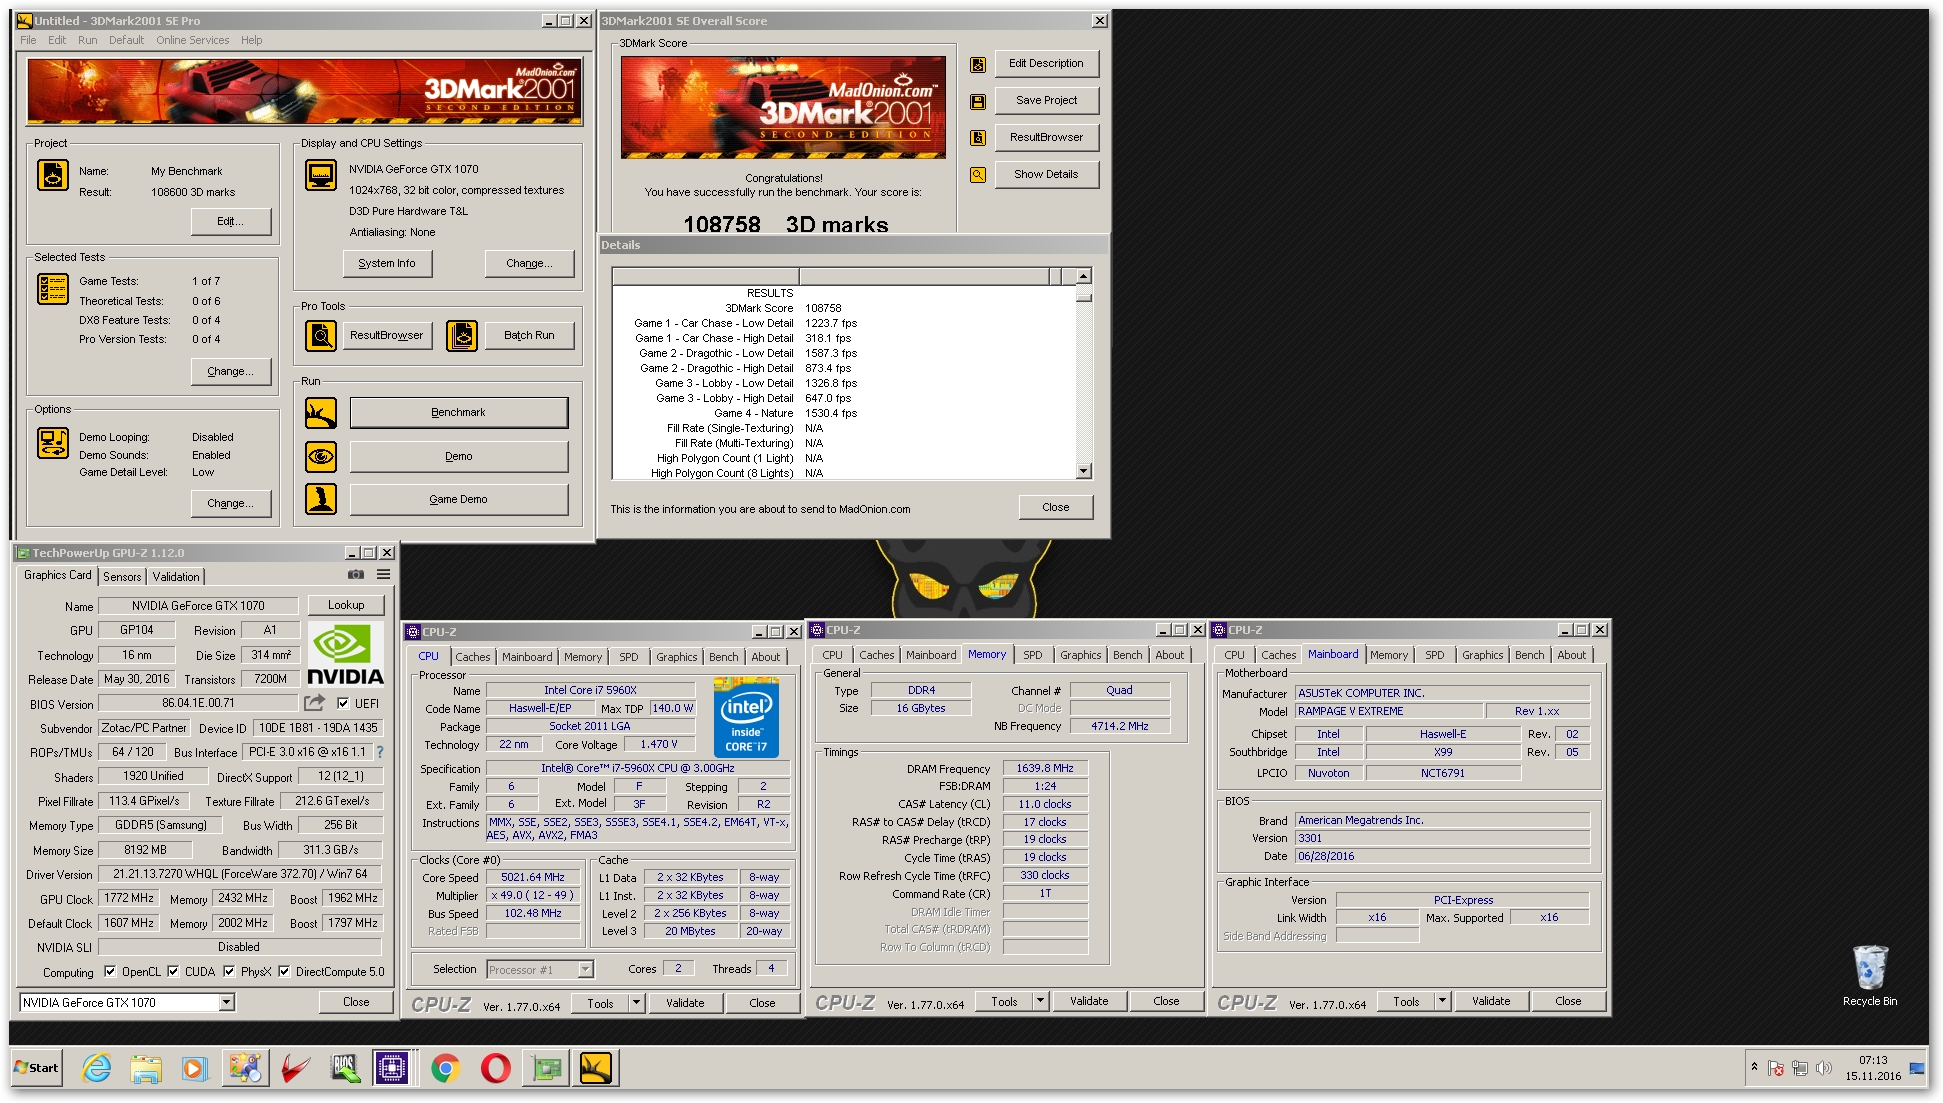Click the results list scrollbar down arrow

pyautogui.click(x=1084, y=471)
